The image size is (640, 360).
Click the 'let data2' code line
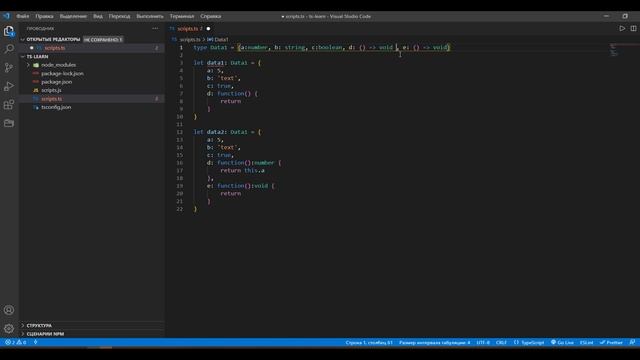[x=227, y=132]
